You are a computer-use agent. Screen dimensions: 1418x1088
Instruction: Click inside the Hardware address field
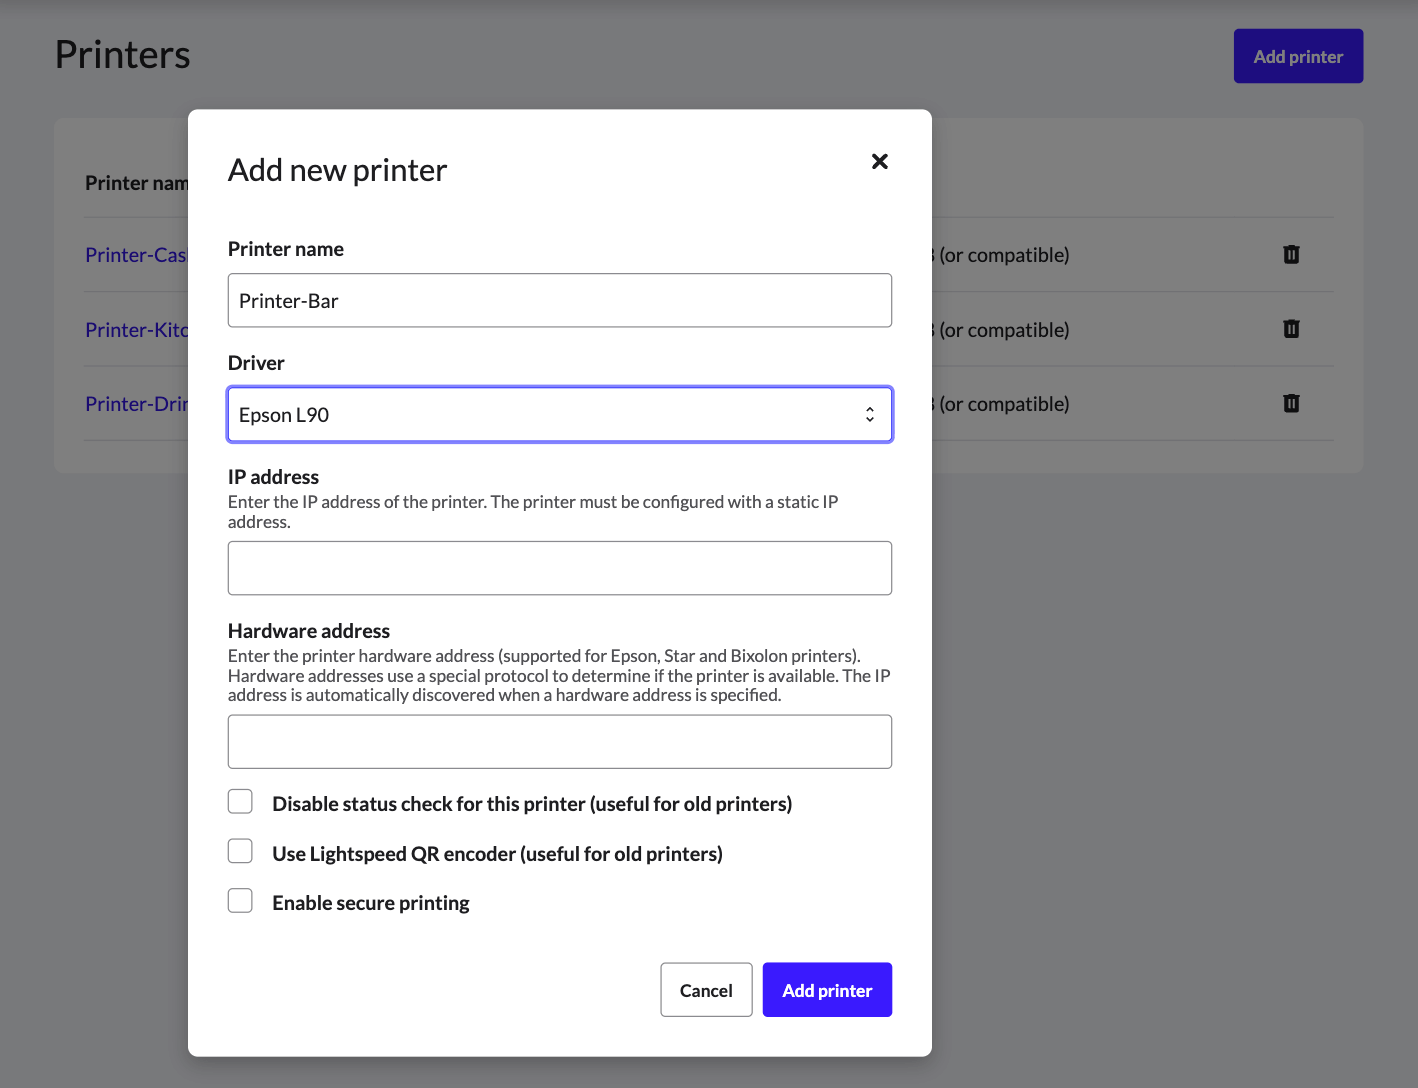click(560, 741)
